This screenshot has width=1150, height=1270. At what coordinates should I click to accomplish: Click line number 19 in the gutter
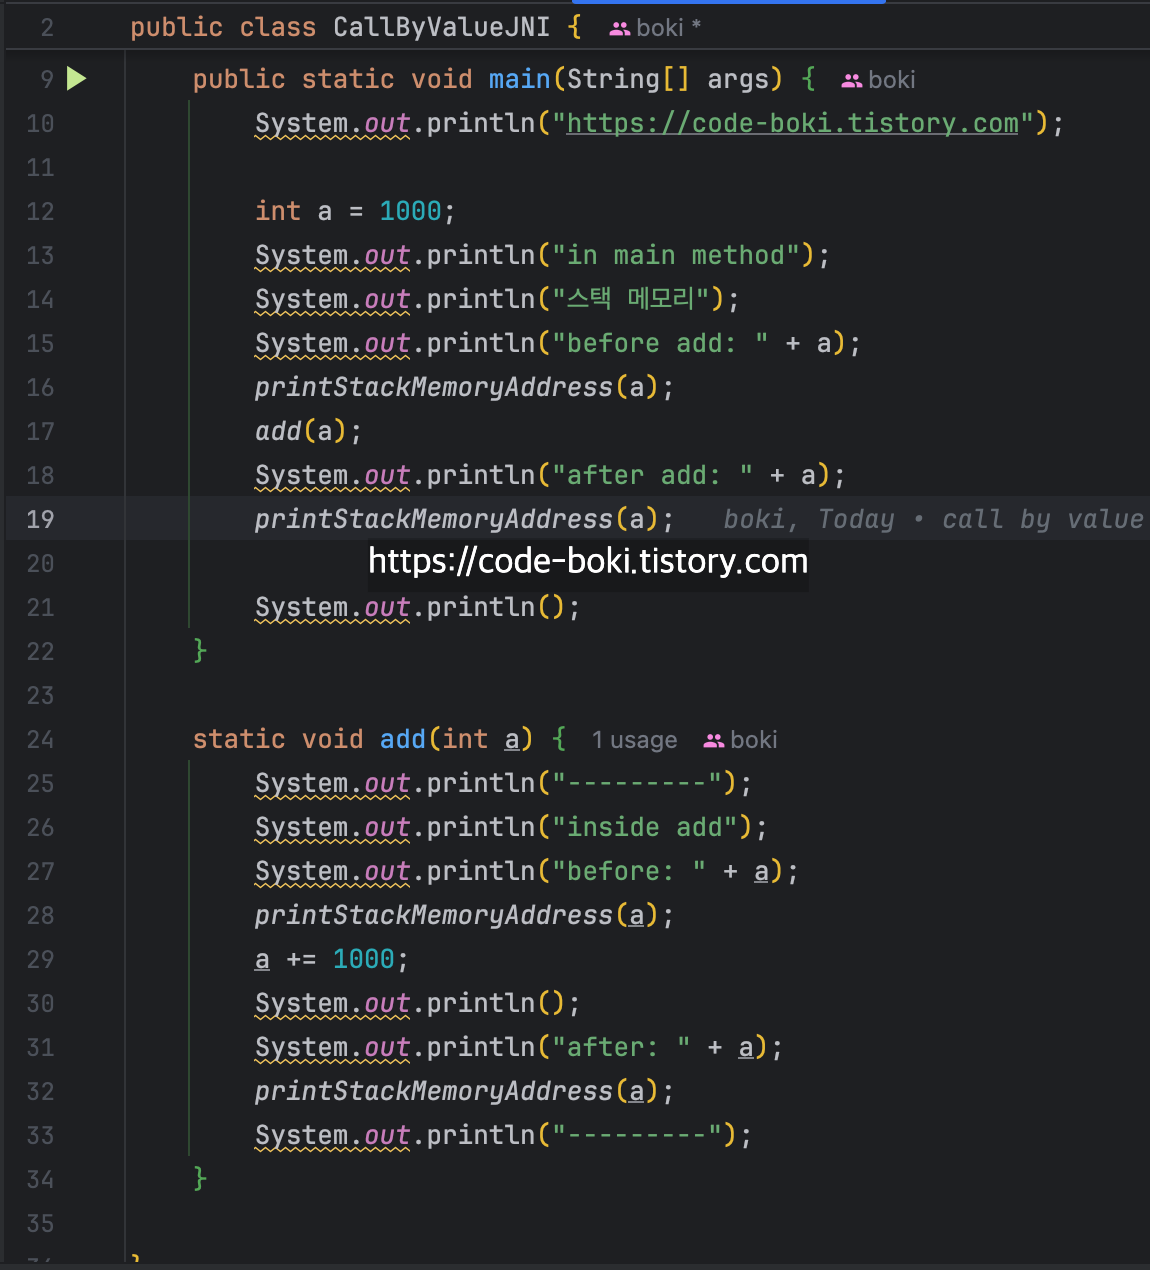[x=40, y=519]
